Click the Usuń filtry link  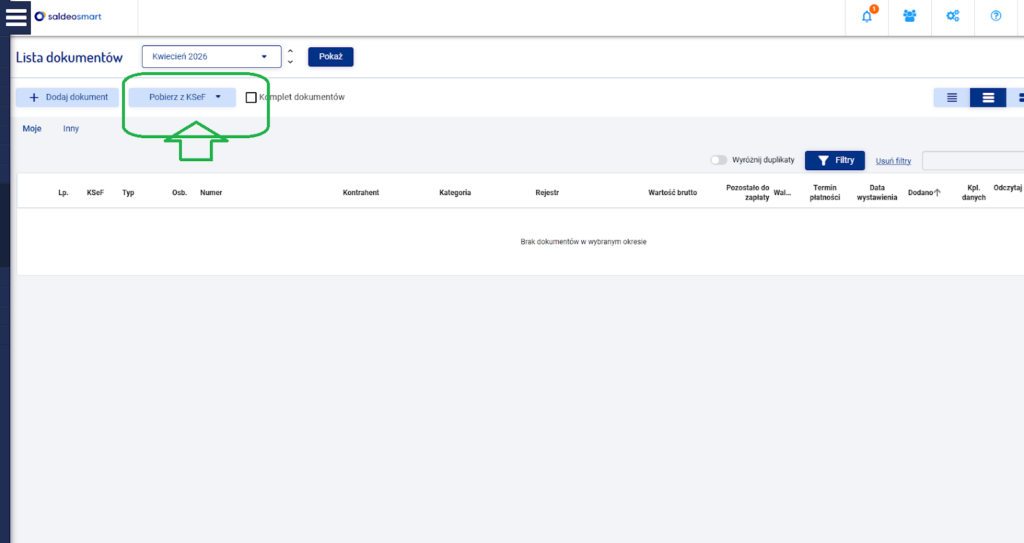point(893,160)
